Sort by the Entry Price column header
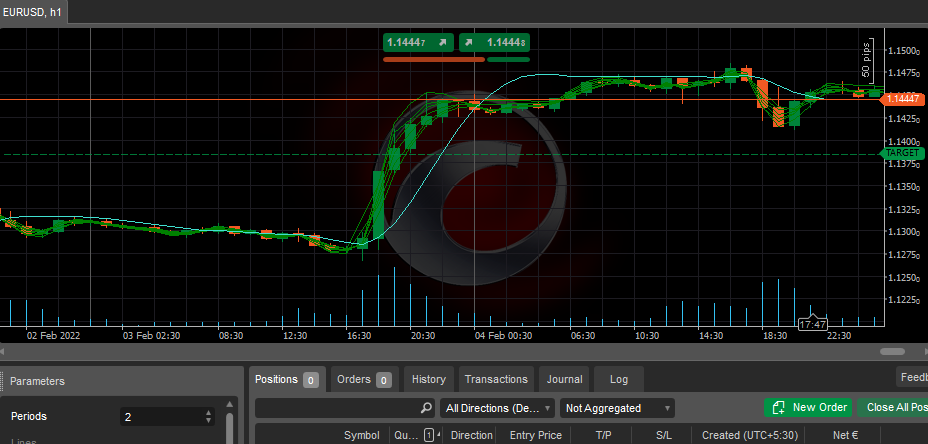The height and width of the screenshot is (444, 928). tap(536, 435)
